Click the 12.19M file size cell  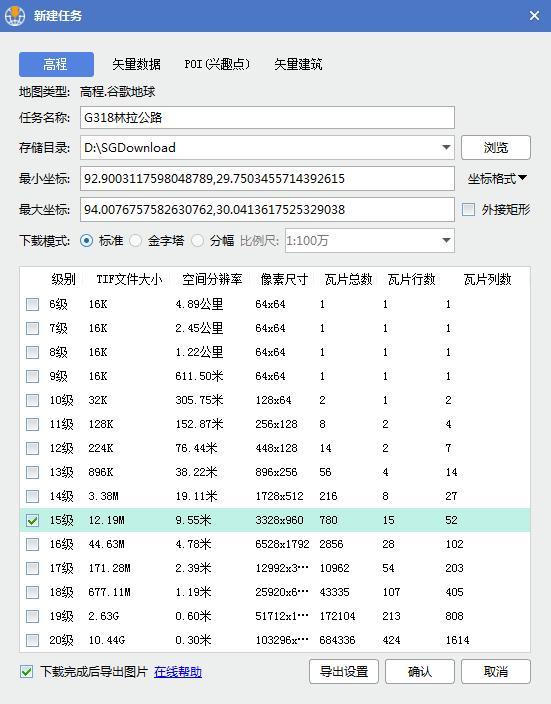[x=106, y=520]
